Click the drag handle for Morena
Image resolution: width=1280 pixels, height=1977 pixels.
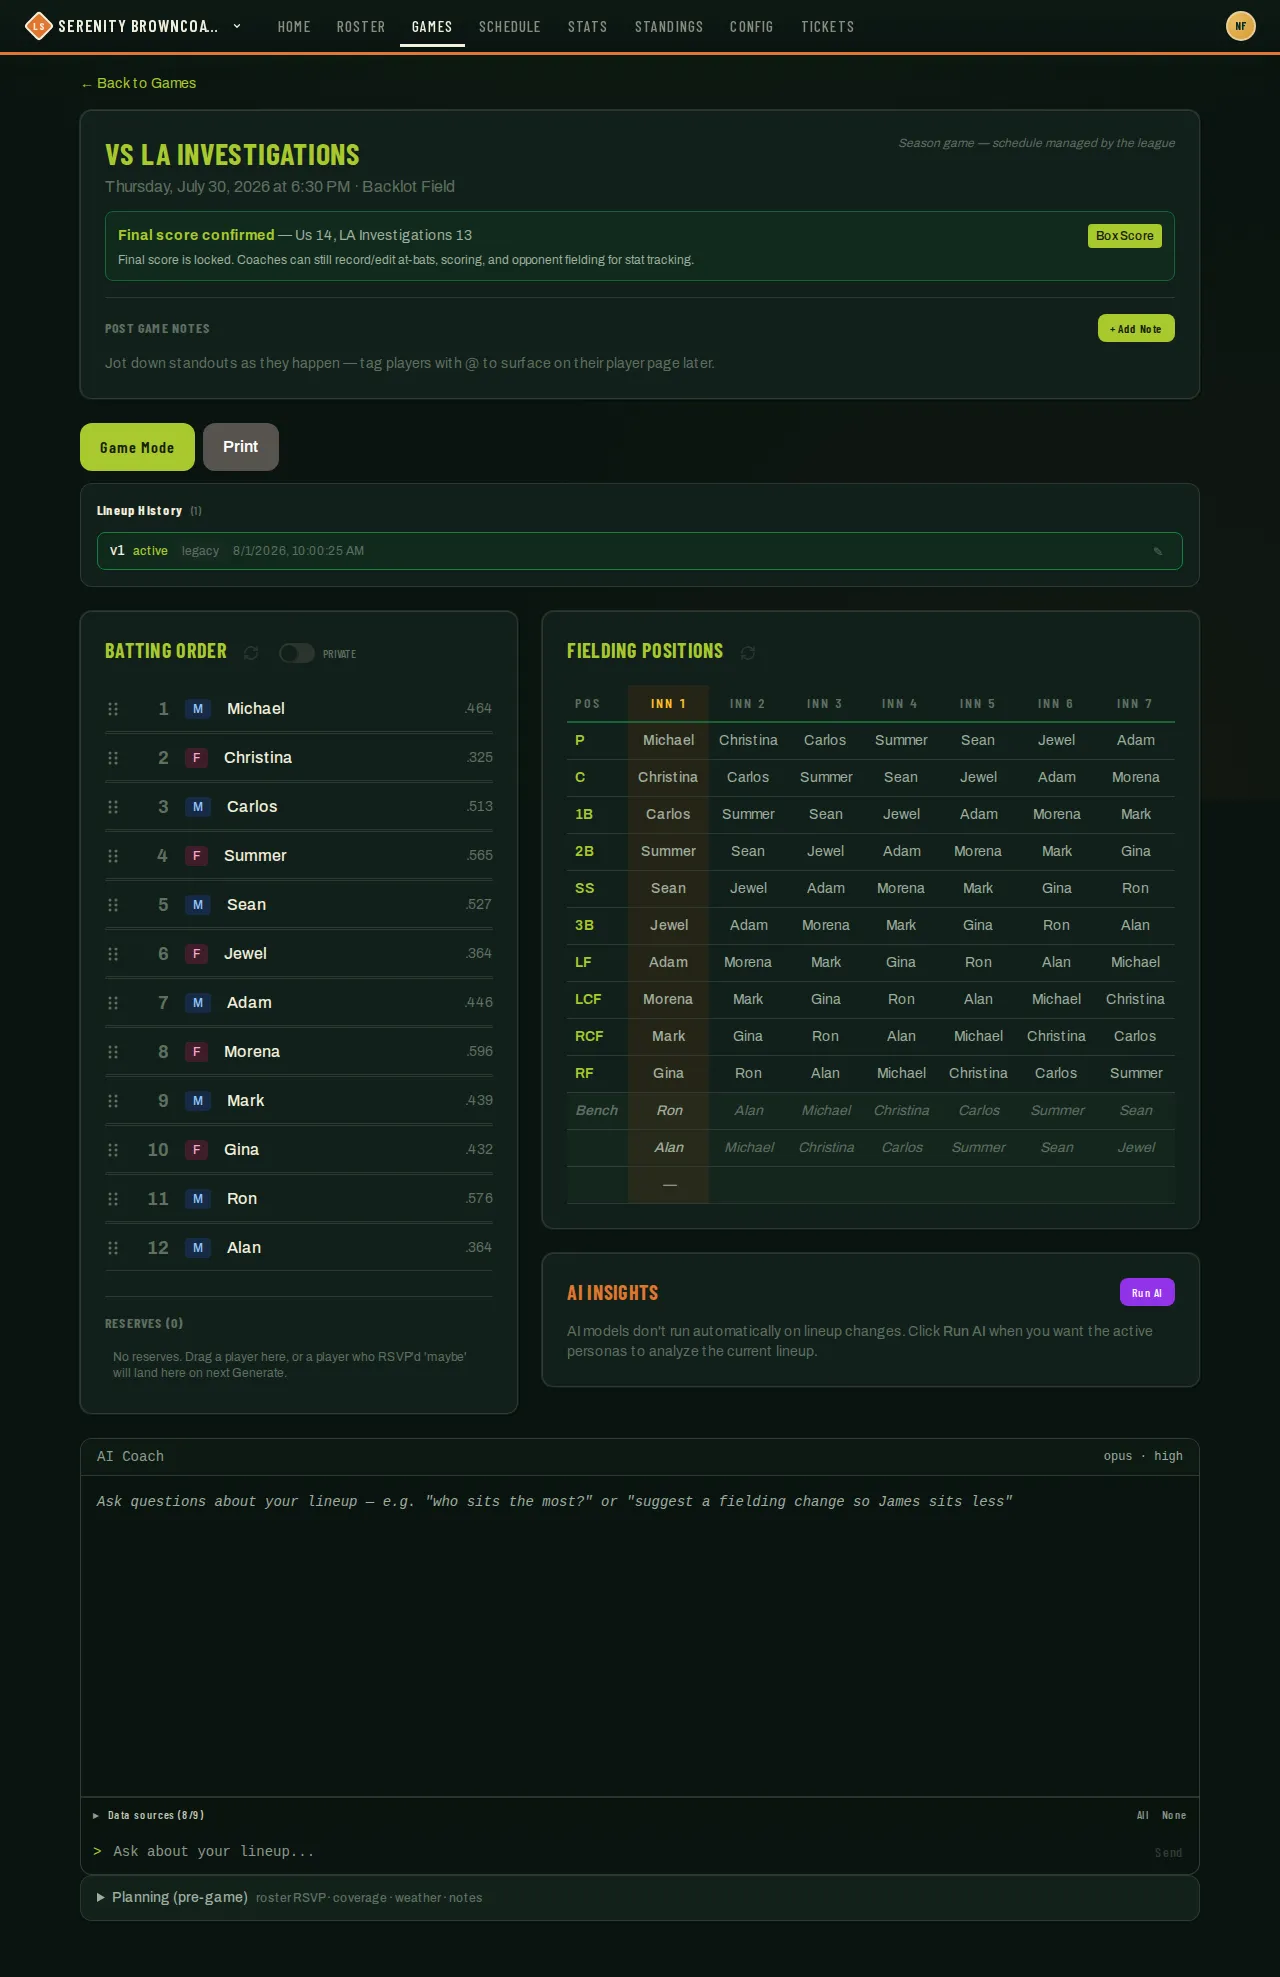(x=113, y=1052)
